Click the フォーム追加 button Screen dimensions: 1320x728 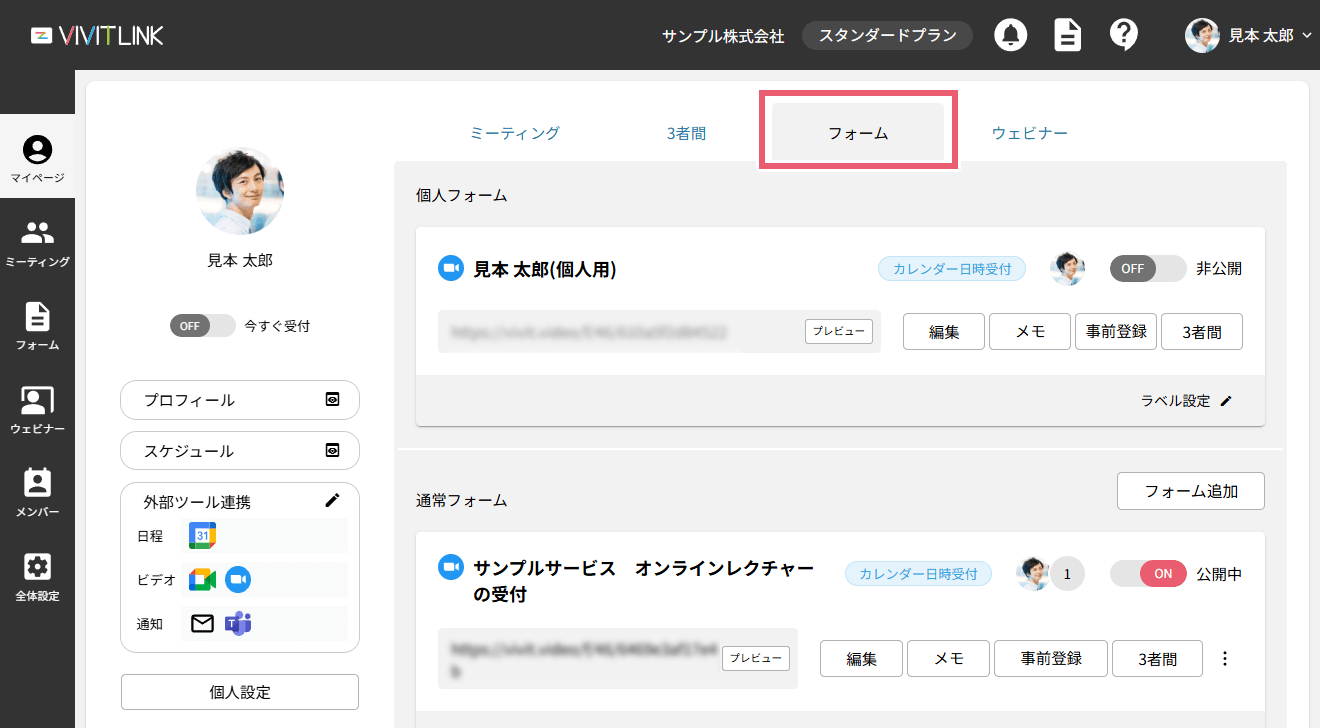[1190, 491]
